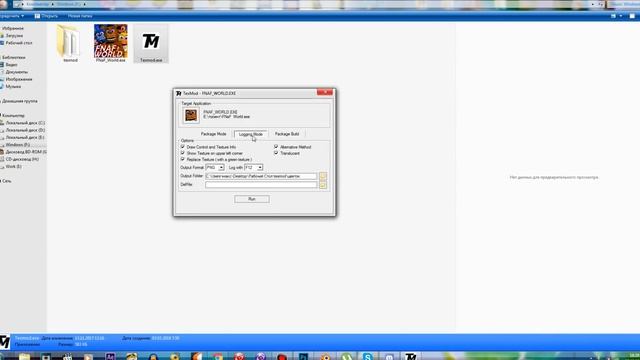This screenshot has height=360, width=640.
Task: Toggle Alternative Method checkbox
Action: (x=276, y=147)
